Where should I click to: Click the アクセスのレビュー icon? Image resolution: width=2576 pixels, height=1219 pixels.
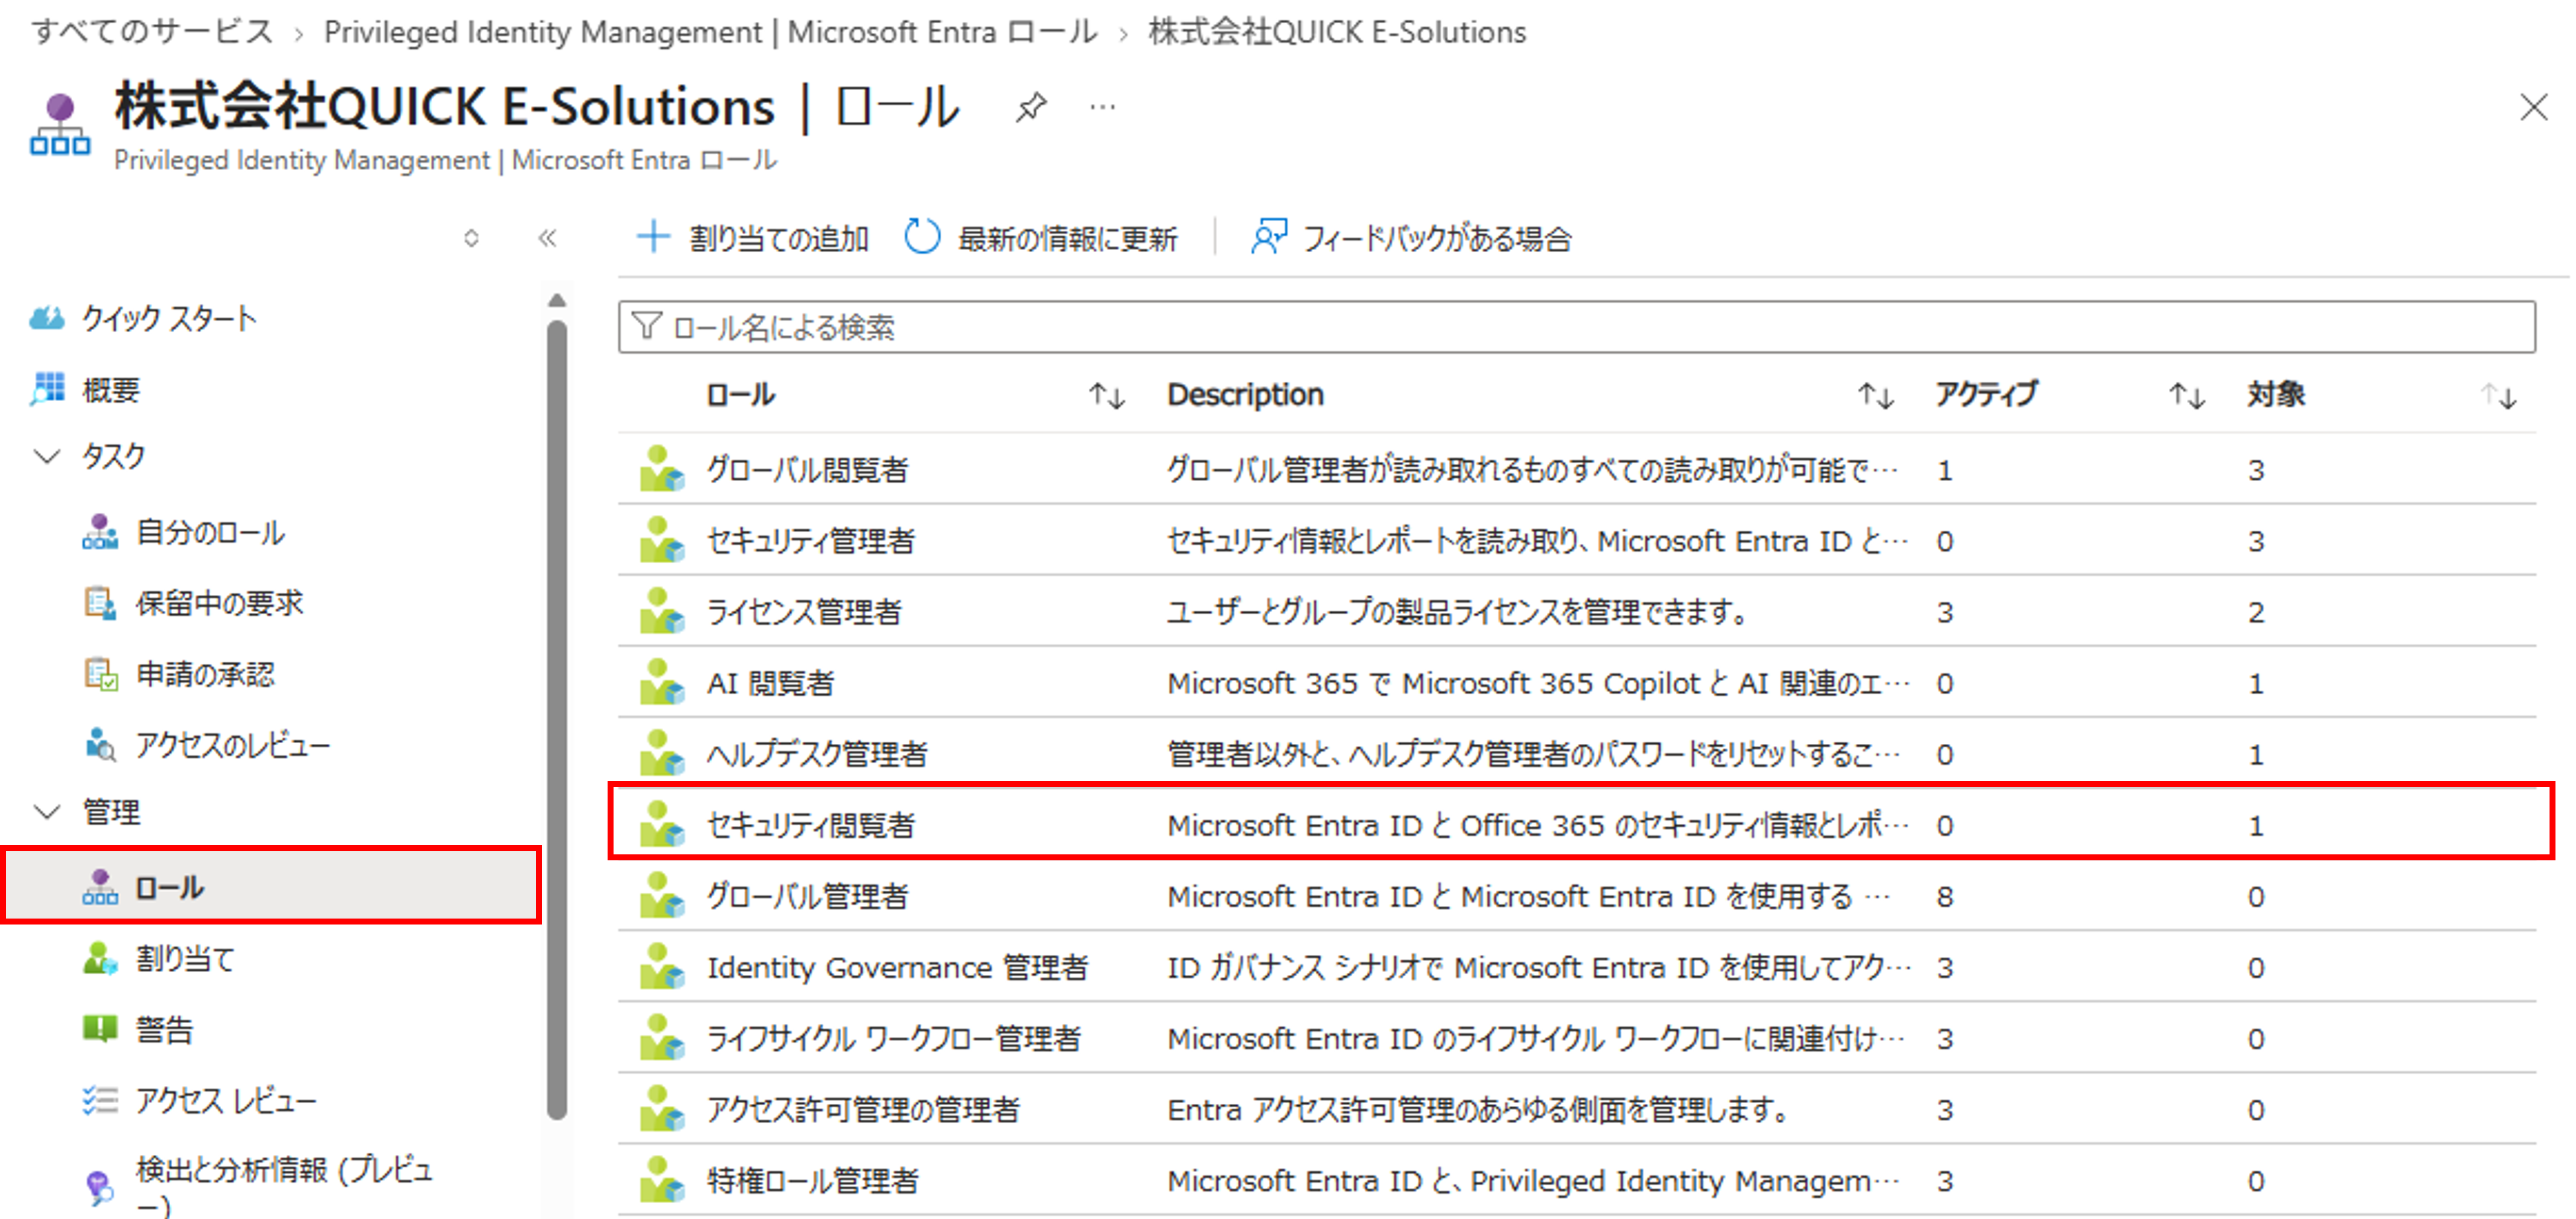pyautogui.click(x=100, y=745)
